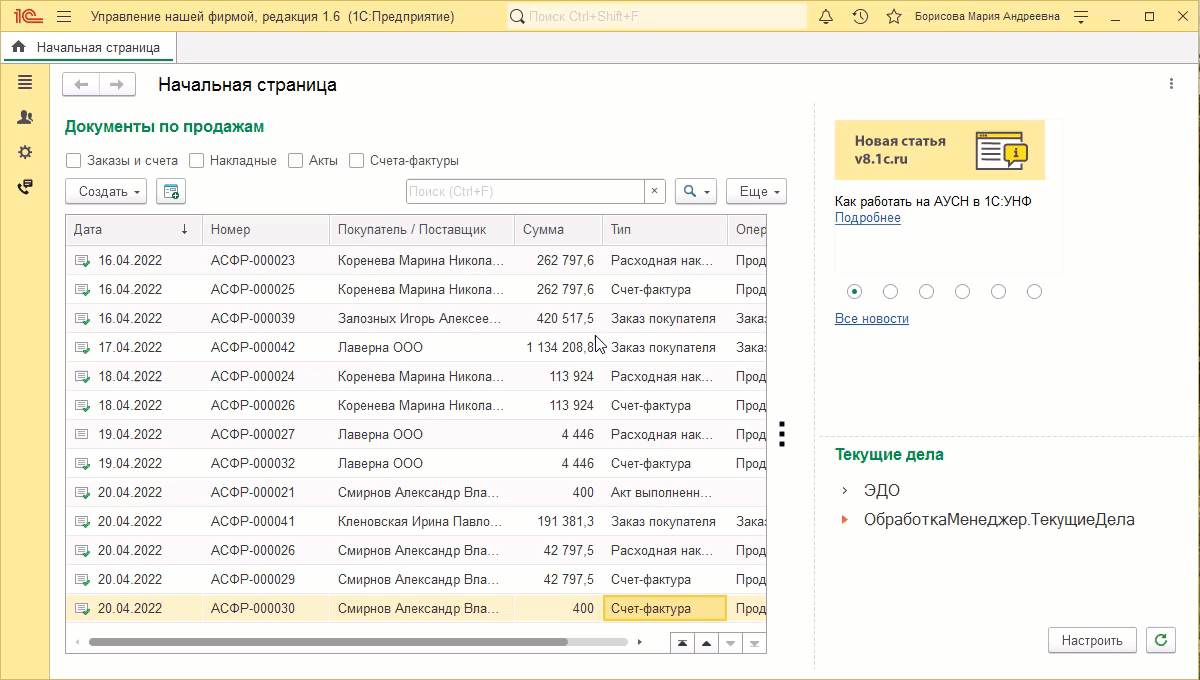Check the Счета-фактуры checkbox
This screenshot has height=680, width=1200.
pos(356,161)
